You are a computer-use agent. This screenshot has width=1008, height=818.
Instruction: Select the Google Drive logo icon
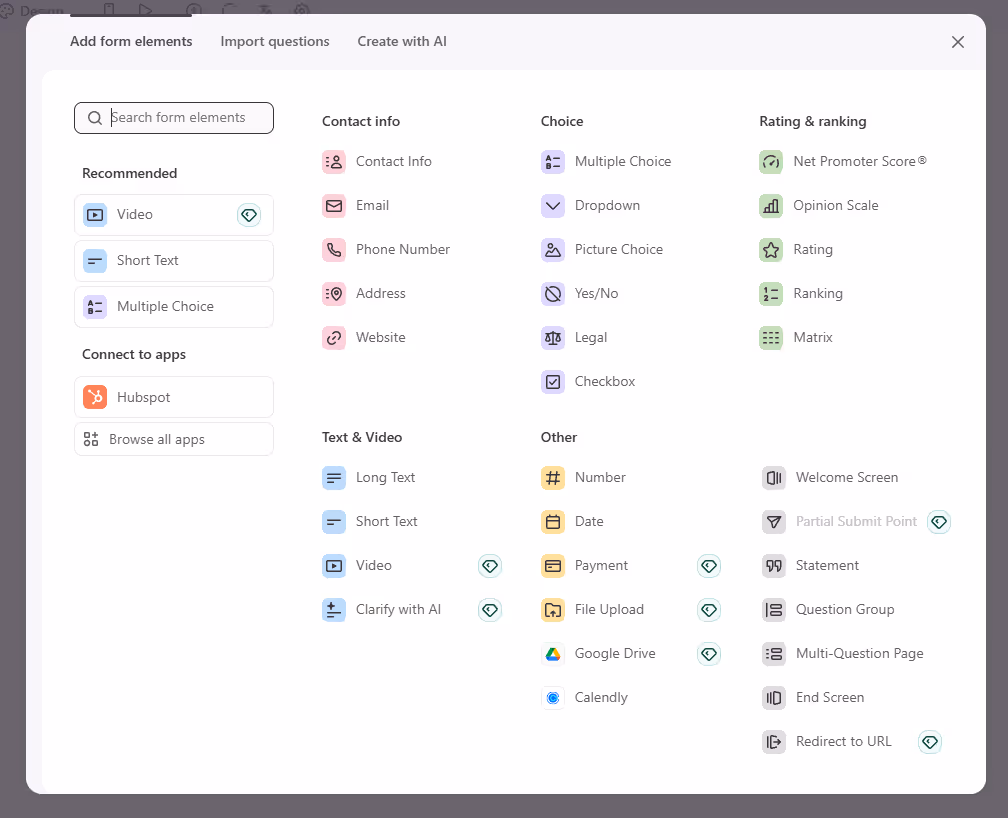point(553,654)
